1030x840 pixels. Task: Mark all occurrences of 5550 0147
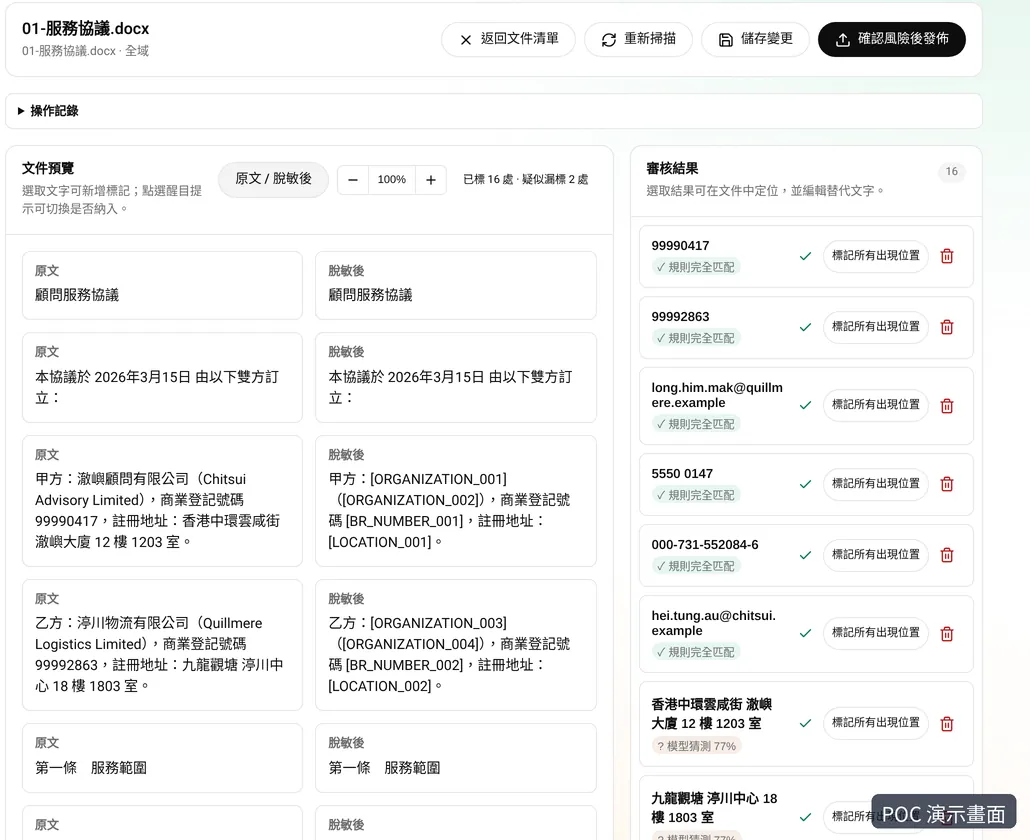876,484
